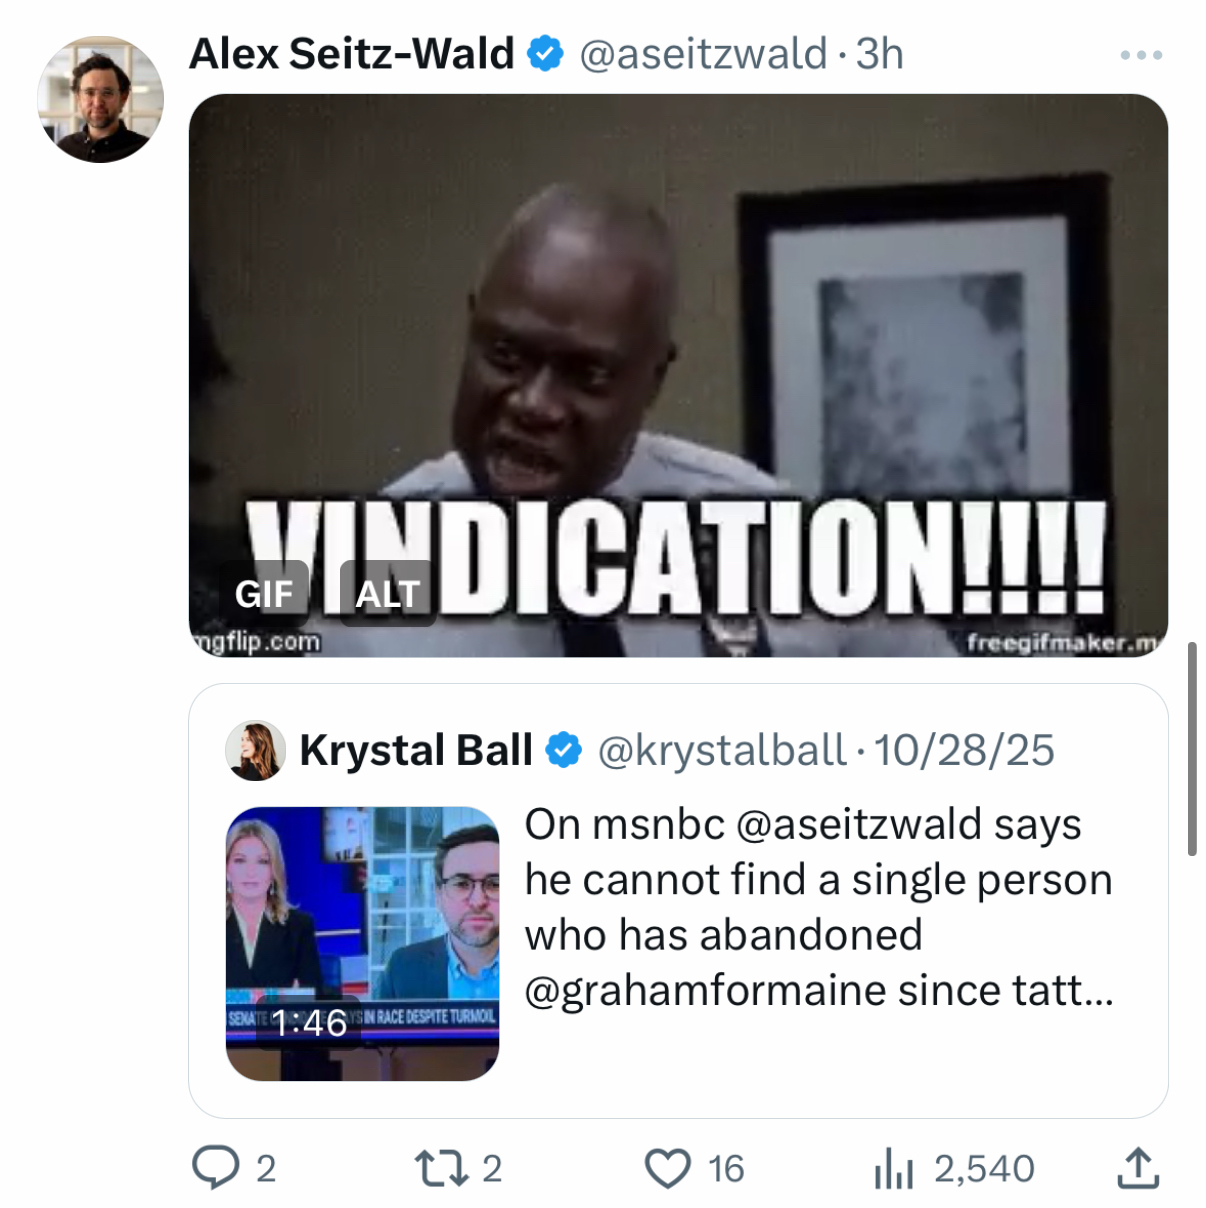The height and width of the screenshot is (1208, 1206).
Task: Click Krystal Ball's verified checkmark badge
Action: (x=565, y=750)
